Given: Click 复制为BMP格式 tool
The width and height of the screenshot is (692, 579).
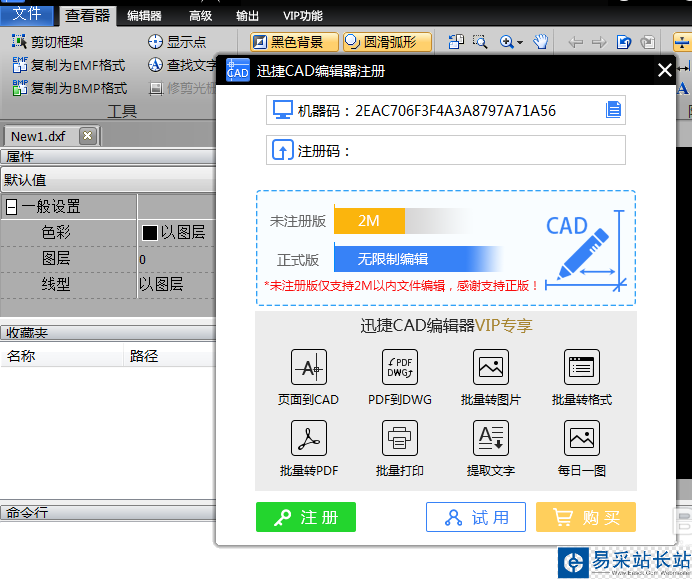Looking at the screenshot, I should (70, 88).
